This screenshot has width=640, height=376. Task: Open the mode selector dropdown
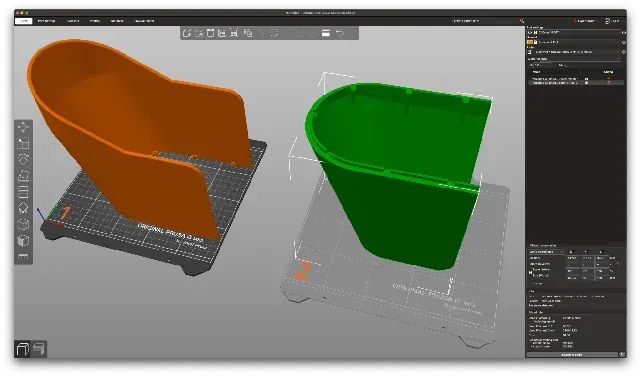tap(586, 21)
